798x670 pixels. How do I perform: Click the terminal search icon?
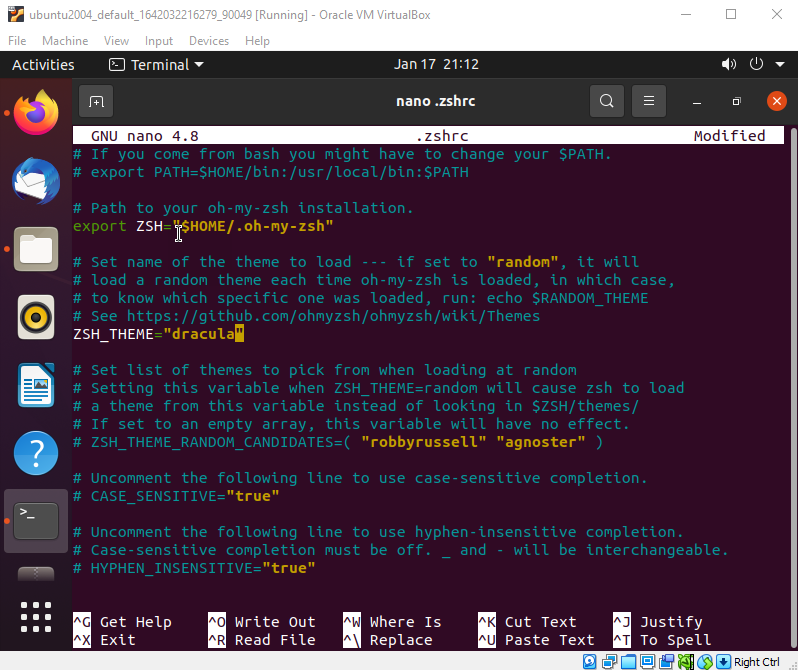pos(606,101)
